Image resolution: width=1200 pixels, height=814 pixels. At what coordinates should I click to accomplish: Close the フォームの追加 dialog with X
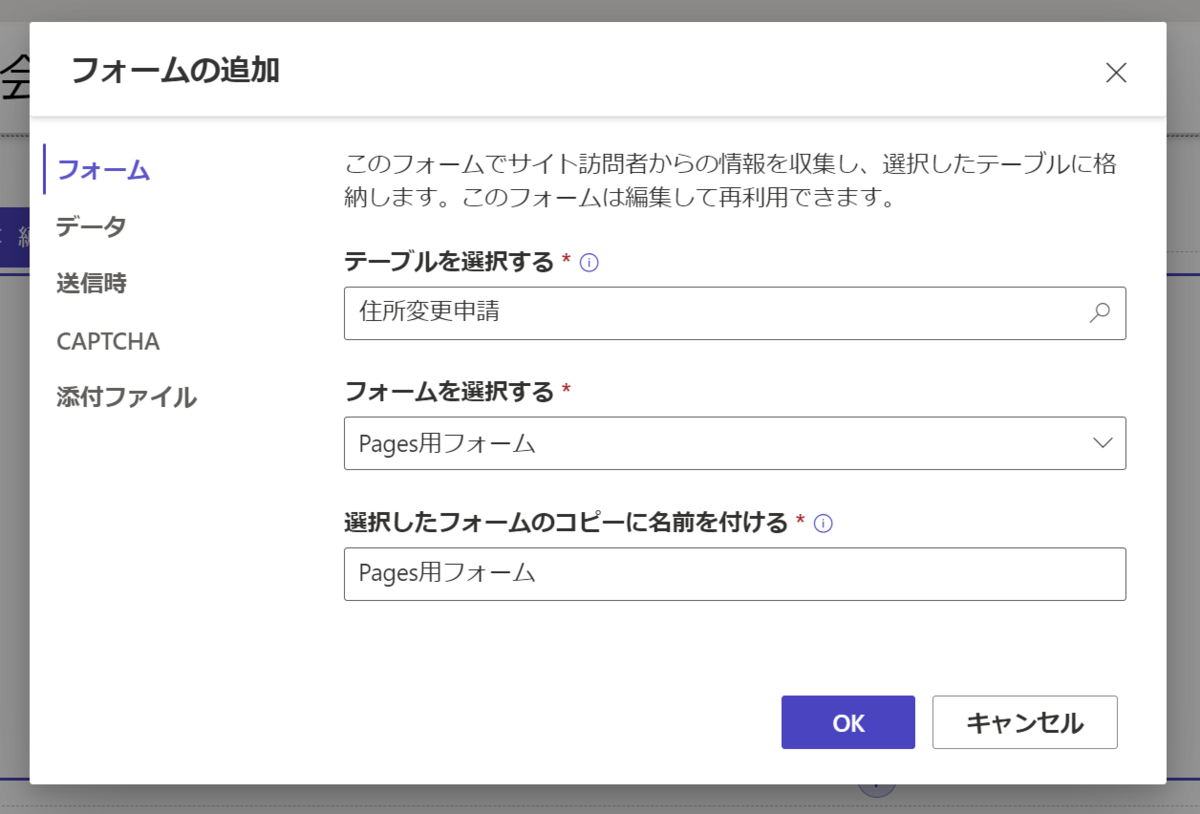point(1115,72)
